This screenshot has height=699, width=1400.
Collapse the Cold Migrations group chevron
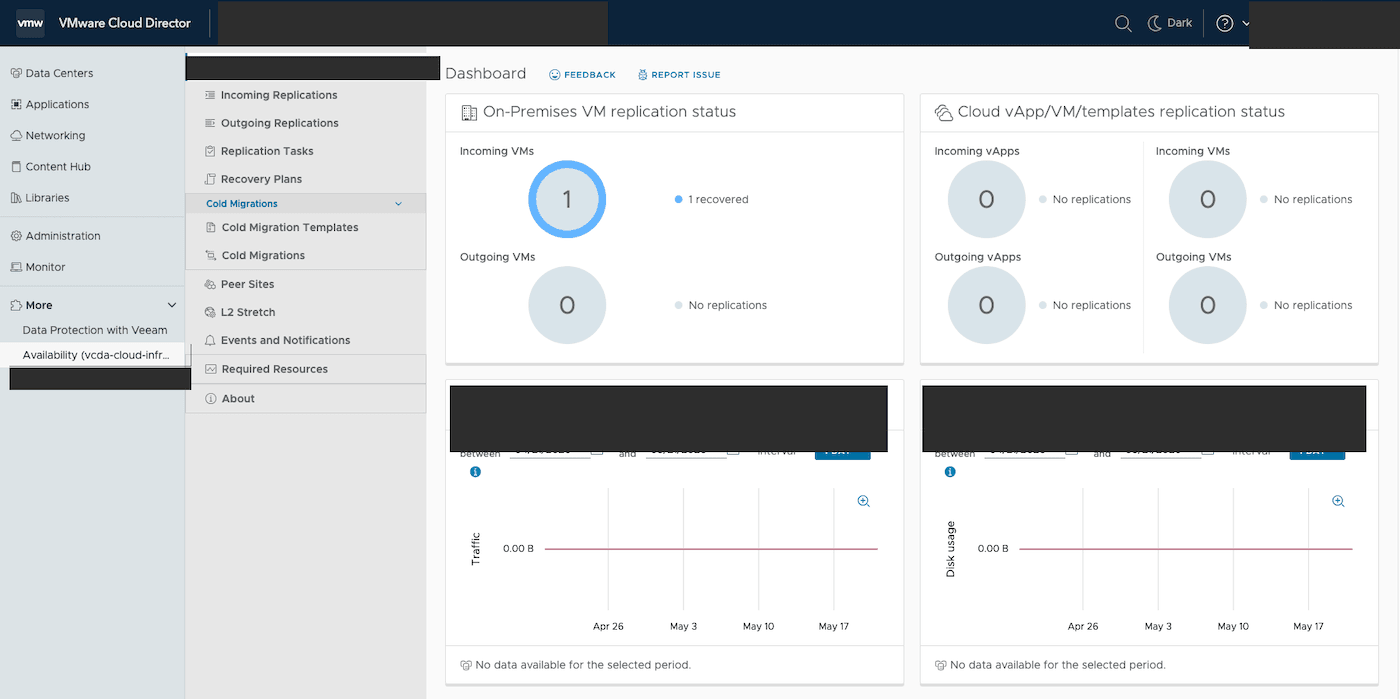(398, 204)
